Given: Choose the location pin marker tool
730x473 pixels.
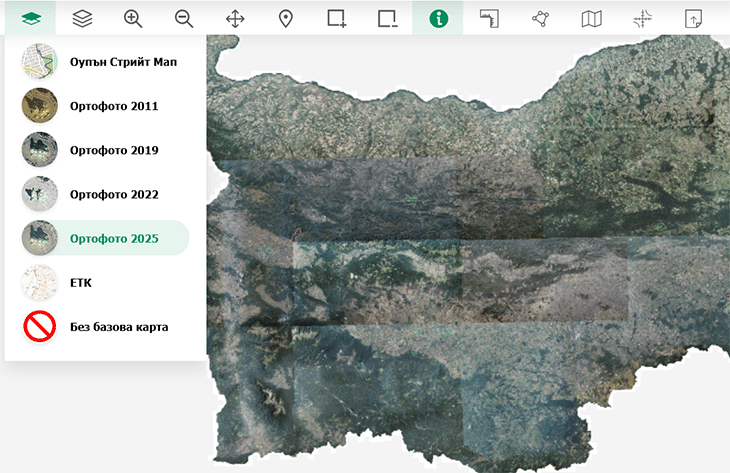Looking at the screenshot, I should point(285,19).
